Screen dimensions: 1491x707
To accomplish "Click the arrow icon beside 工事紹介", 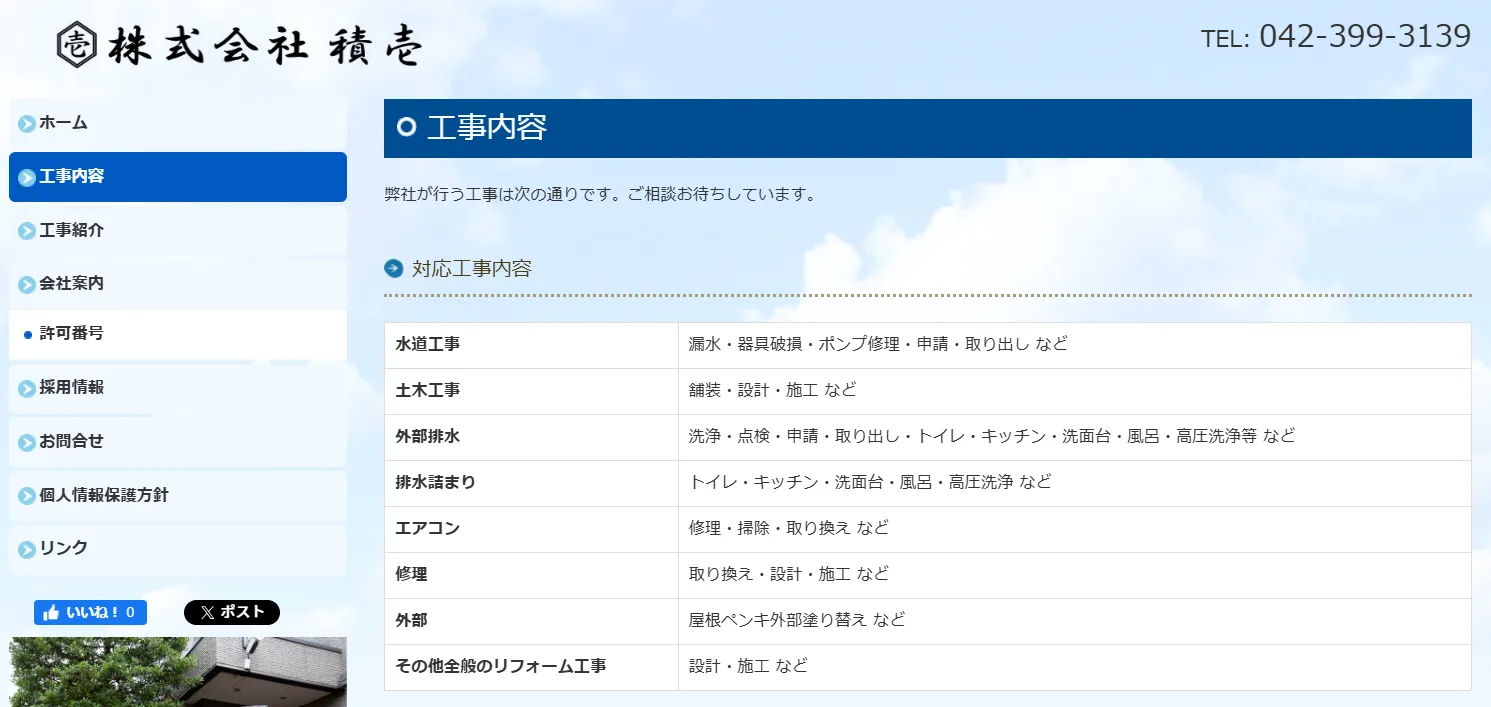I will (x=27, y=231).
